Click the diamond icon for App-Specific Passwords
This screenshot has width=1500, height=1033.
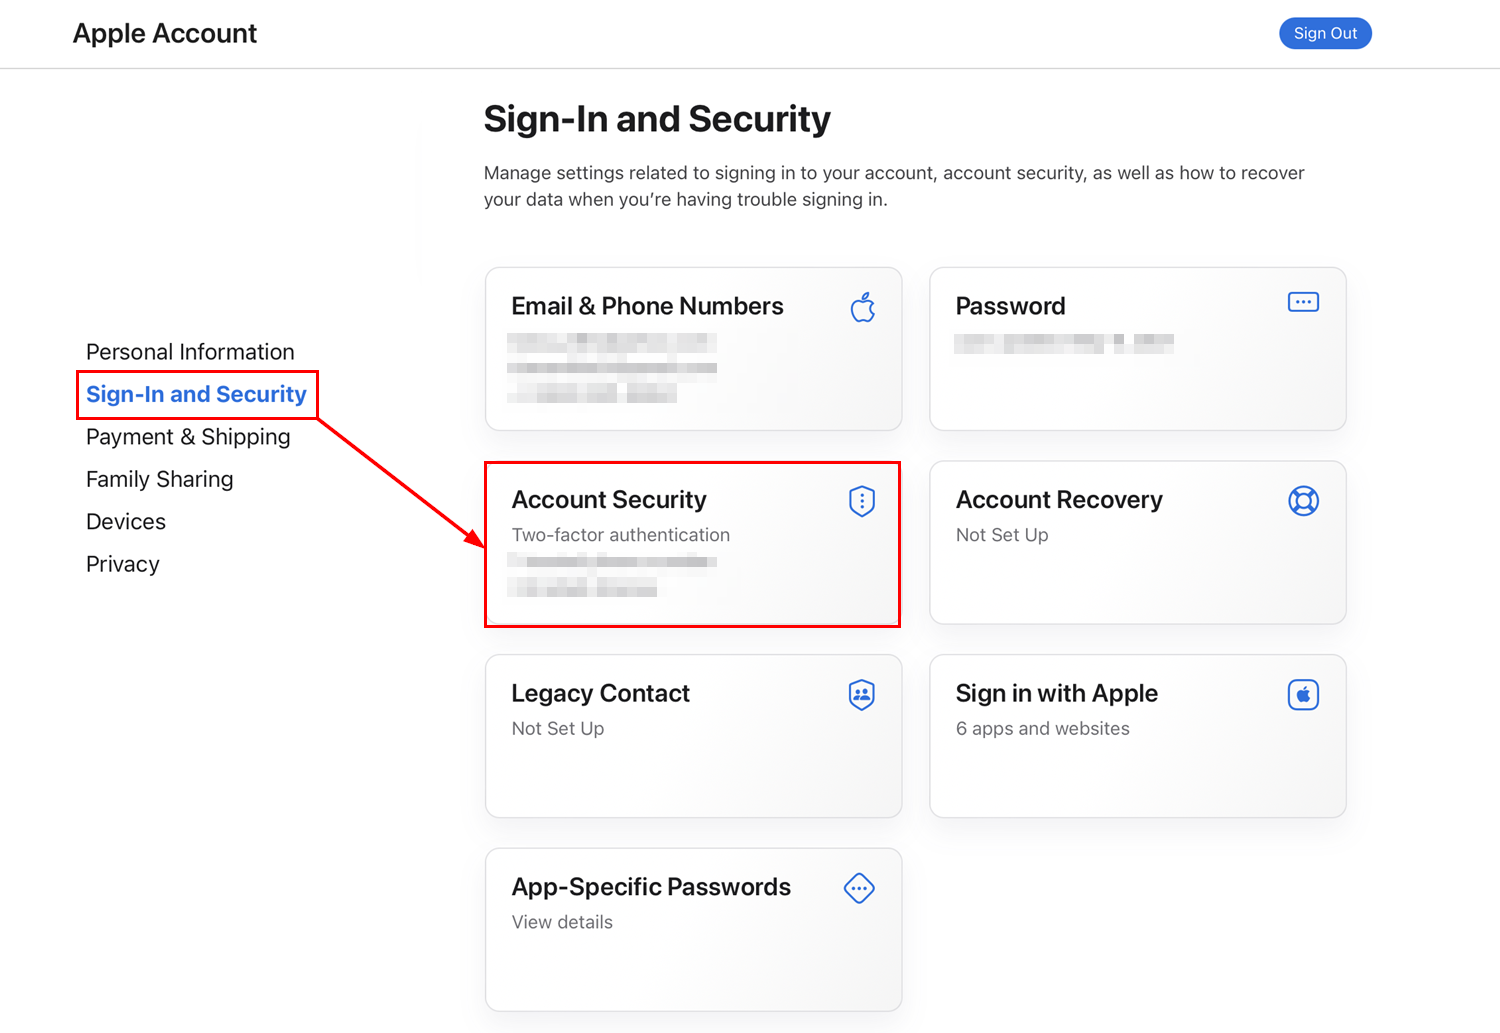tap(860, 888)
